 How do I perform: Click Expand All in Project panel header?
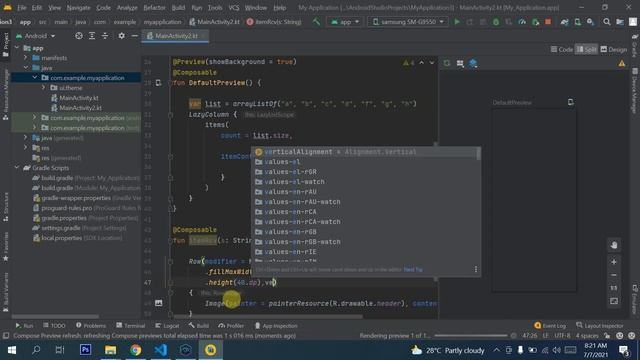click(x=92, y=36)
